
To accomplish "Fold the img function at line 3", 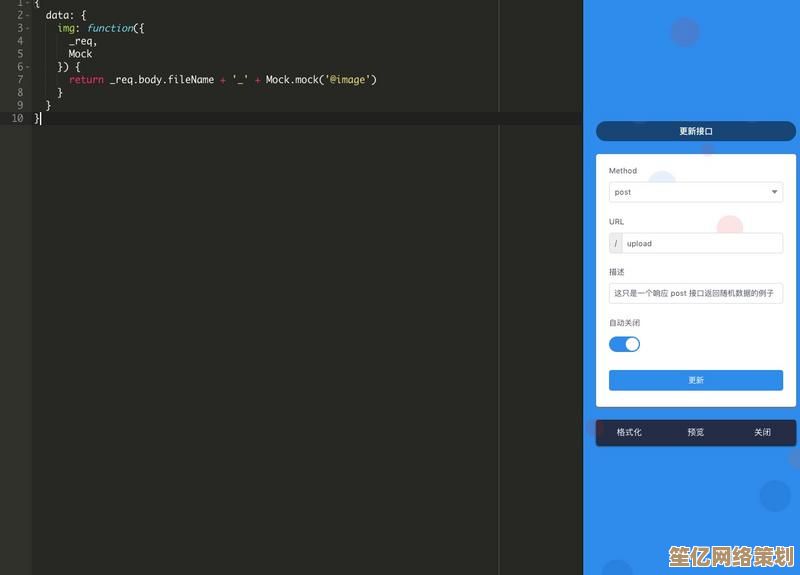I will [28, 29].
